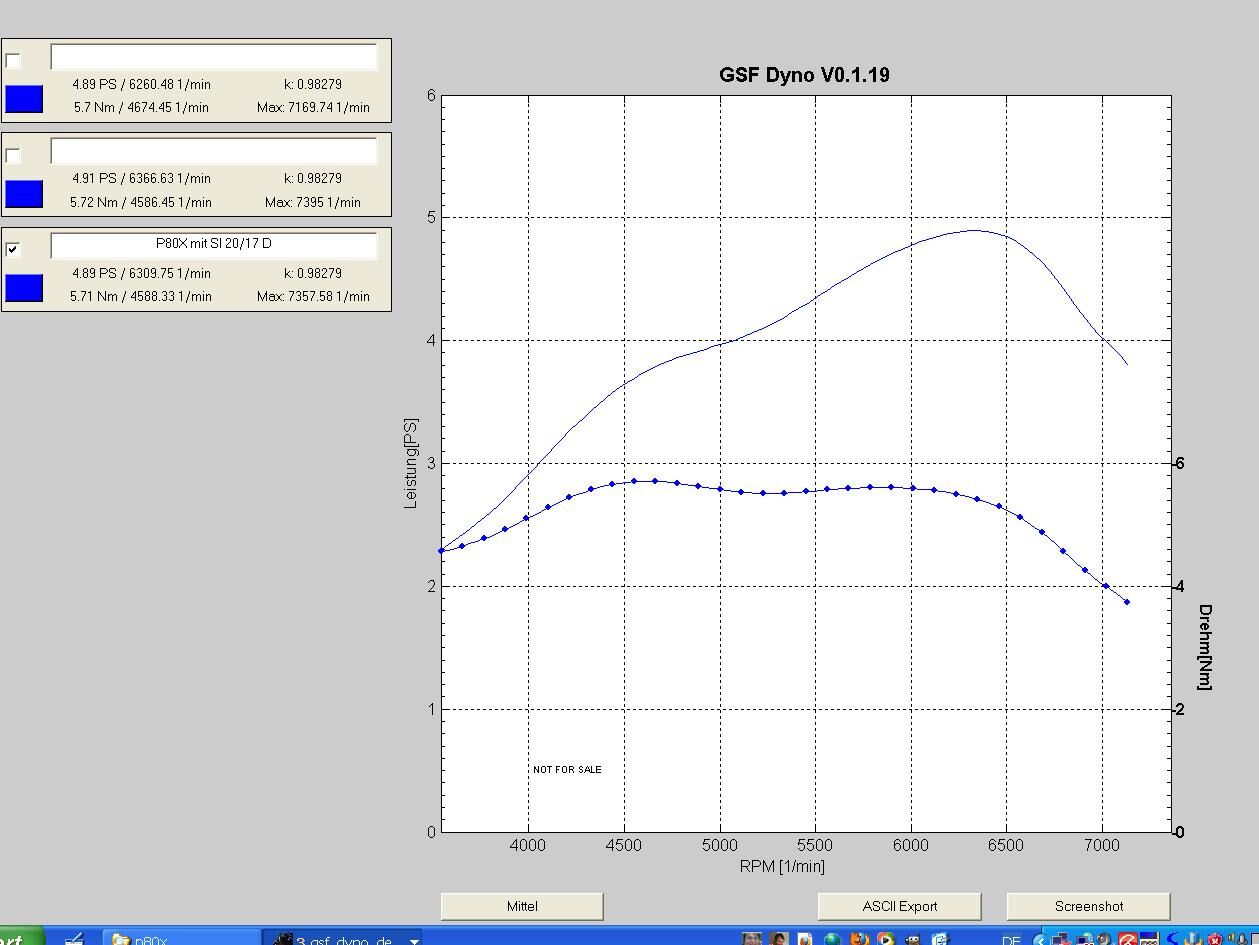Click the empty name field of second run
Image resolution: width=1259 pixels, height=945 pixels.
tap(213, 151)
